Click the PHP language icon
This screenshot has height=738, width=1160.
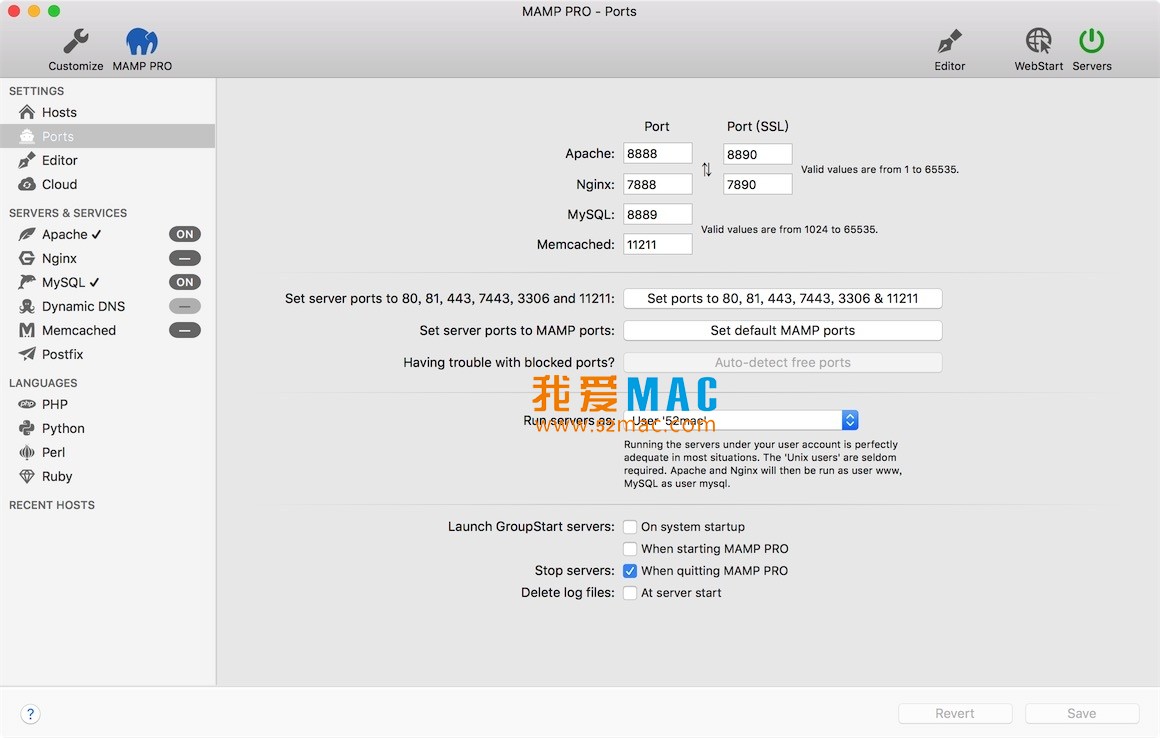pyautogui.click(x=27, y=404)
